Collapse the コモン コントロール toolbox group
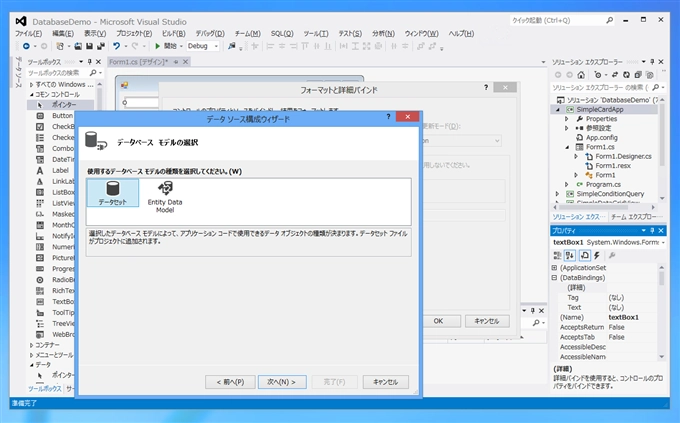Screen dimensions: 680x423 click(31, 95)
